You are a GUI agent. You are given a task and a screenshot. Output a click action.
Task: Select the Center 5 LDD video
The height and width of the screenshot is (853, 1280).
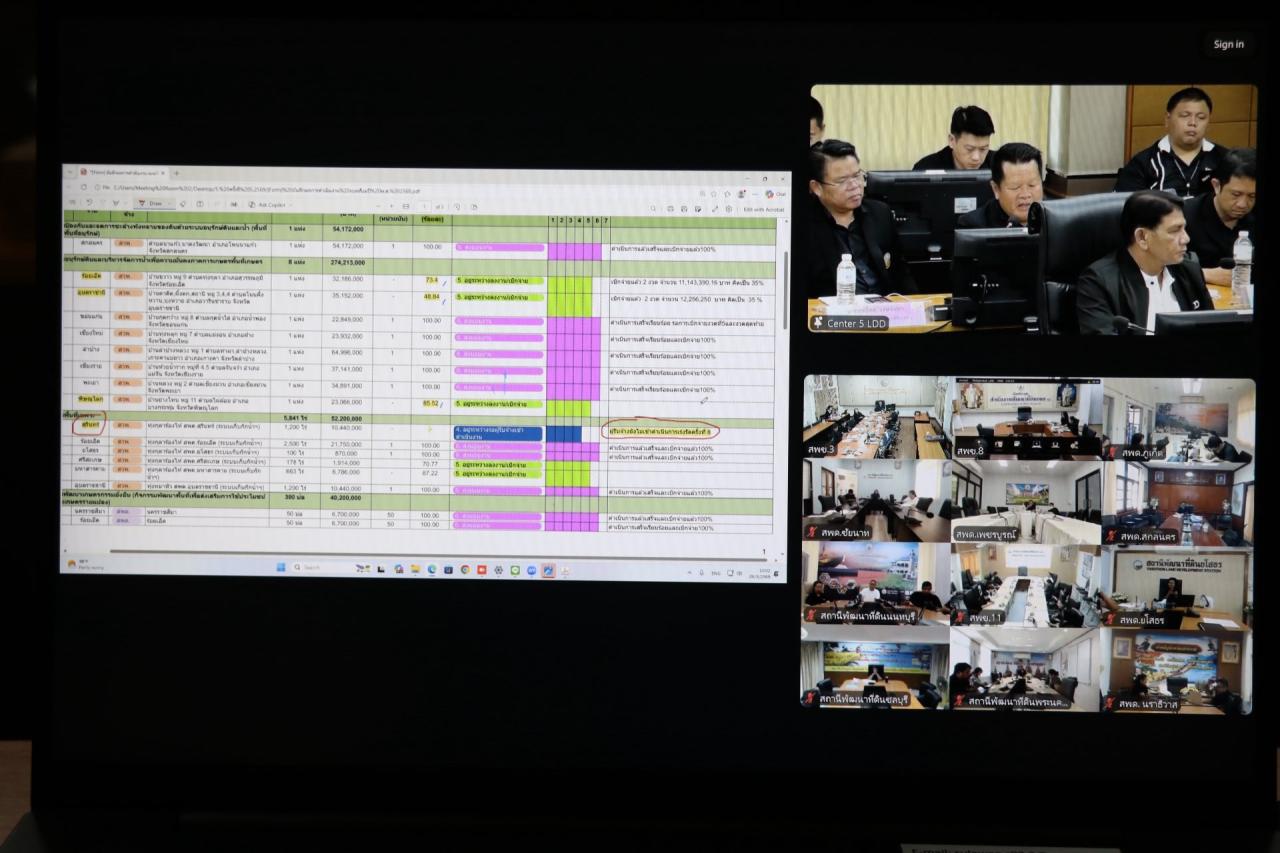[x=1031, y=208]
